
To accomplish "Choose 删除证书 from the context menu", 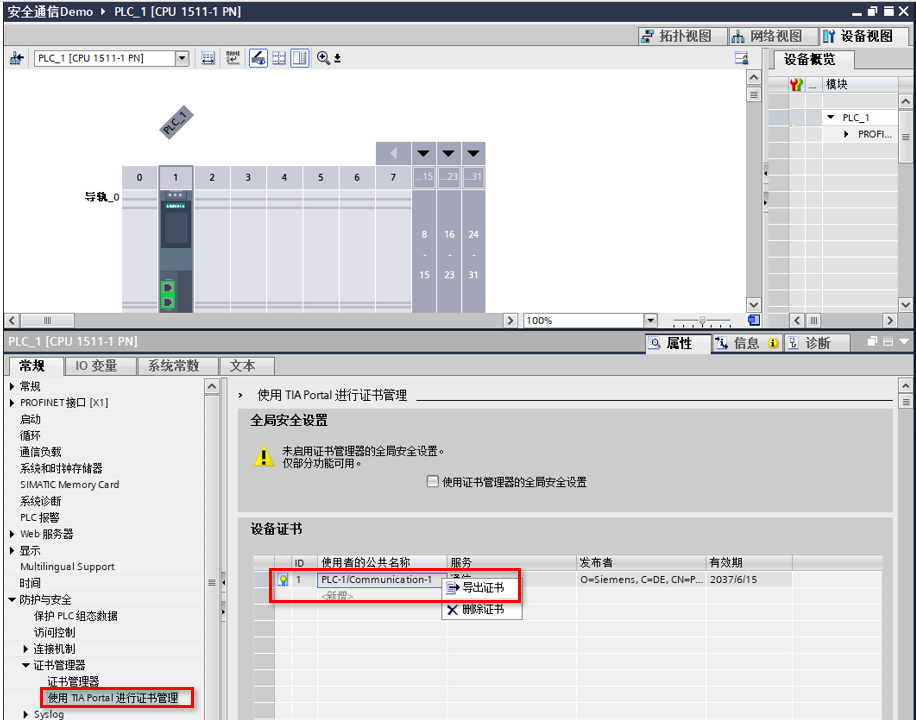I will 482,609.
